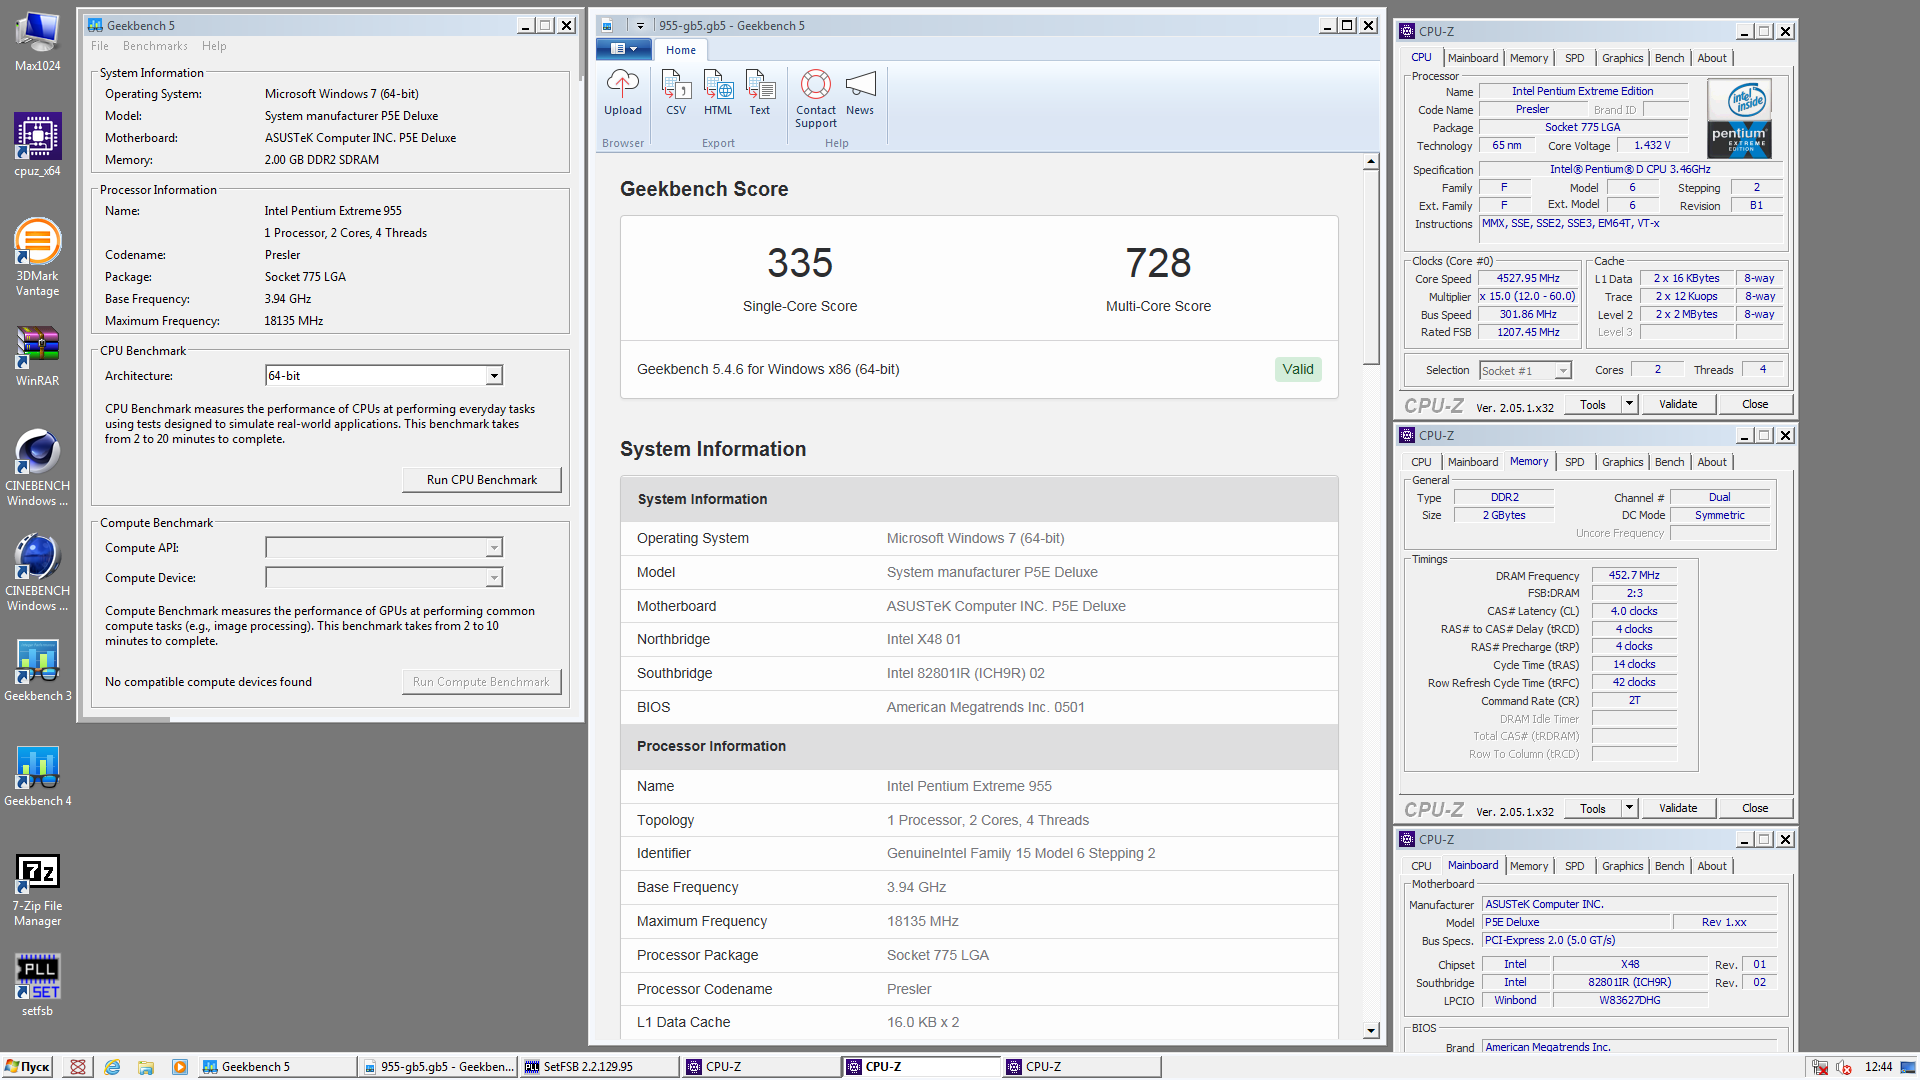Click Run Compute Benchmark button
This screenshot has width=1920, height=1080.
point(481,682)
